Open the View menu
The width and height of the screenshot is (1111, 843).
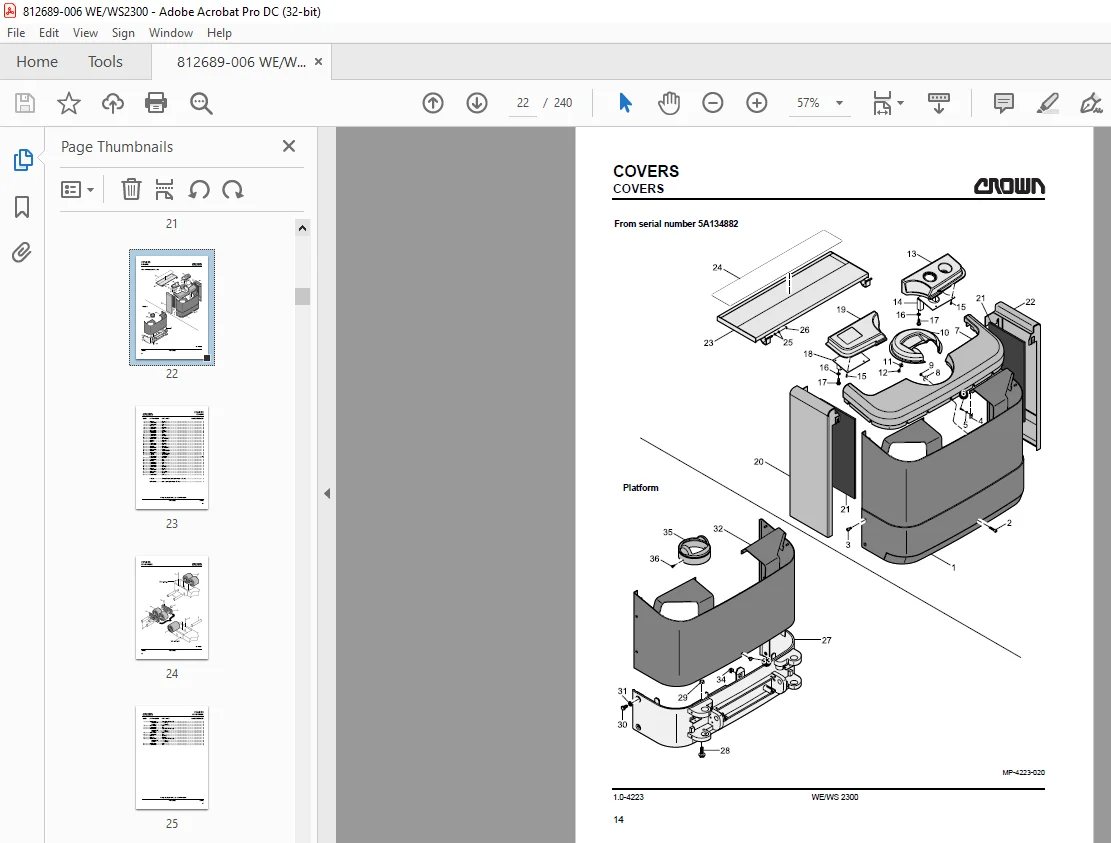85,33
